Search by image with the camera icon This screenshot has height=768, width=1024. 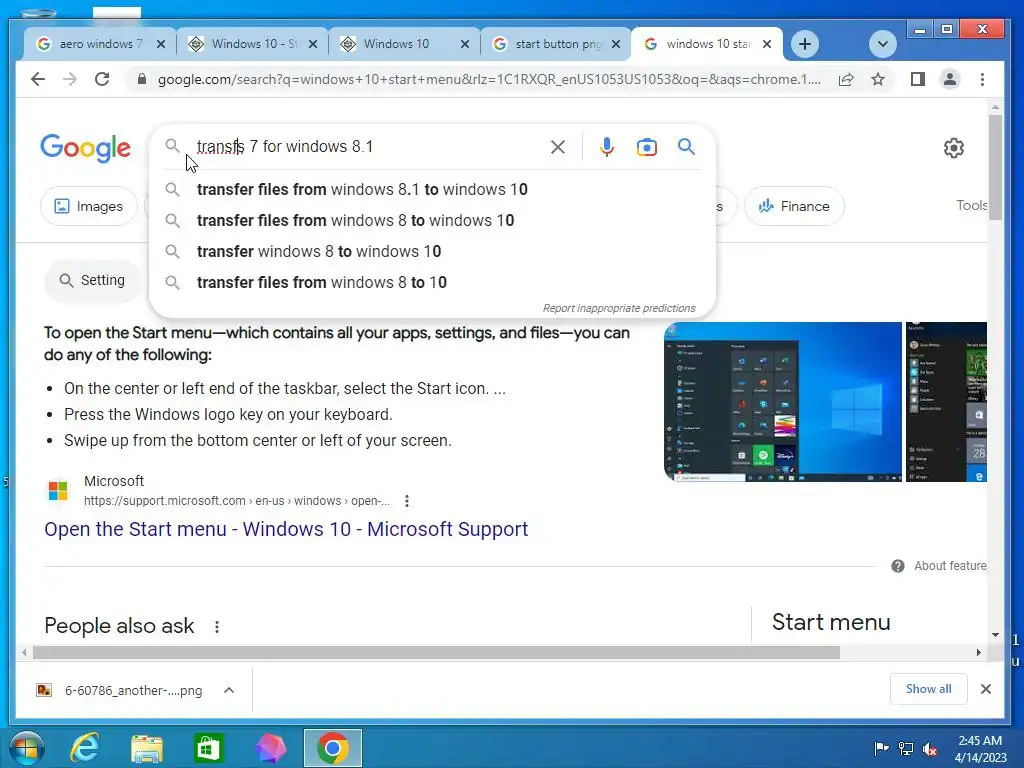click(647, 147)
